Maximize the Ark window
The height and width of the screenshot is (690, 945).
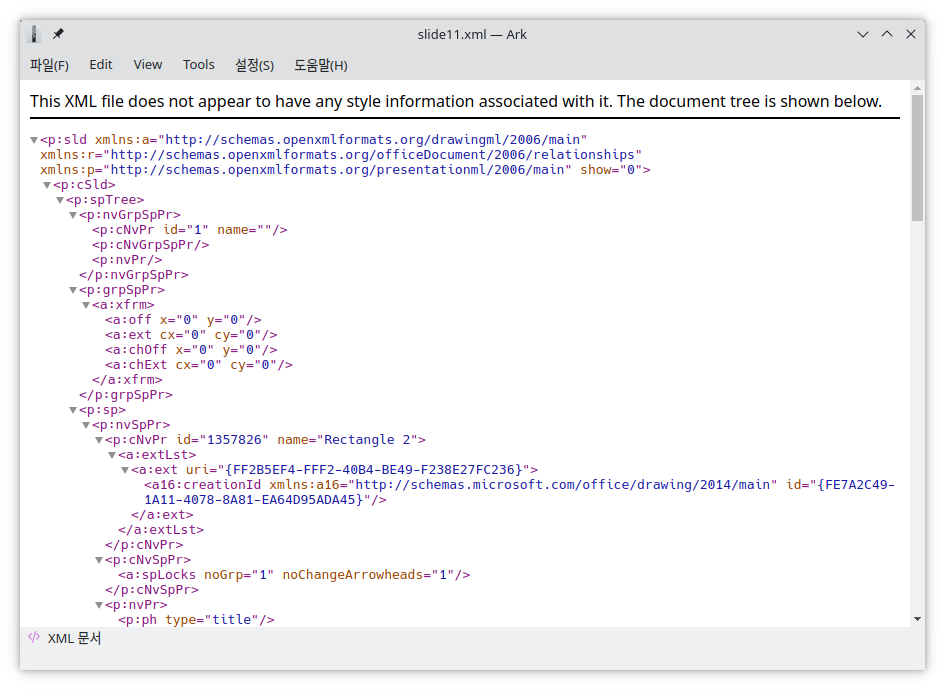pyautogui.click(x=887, y=34)
